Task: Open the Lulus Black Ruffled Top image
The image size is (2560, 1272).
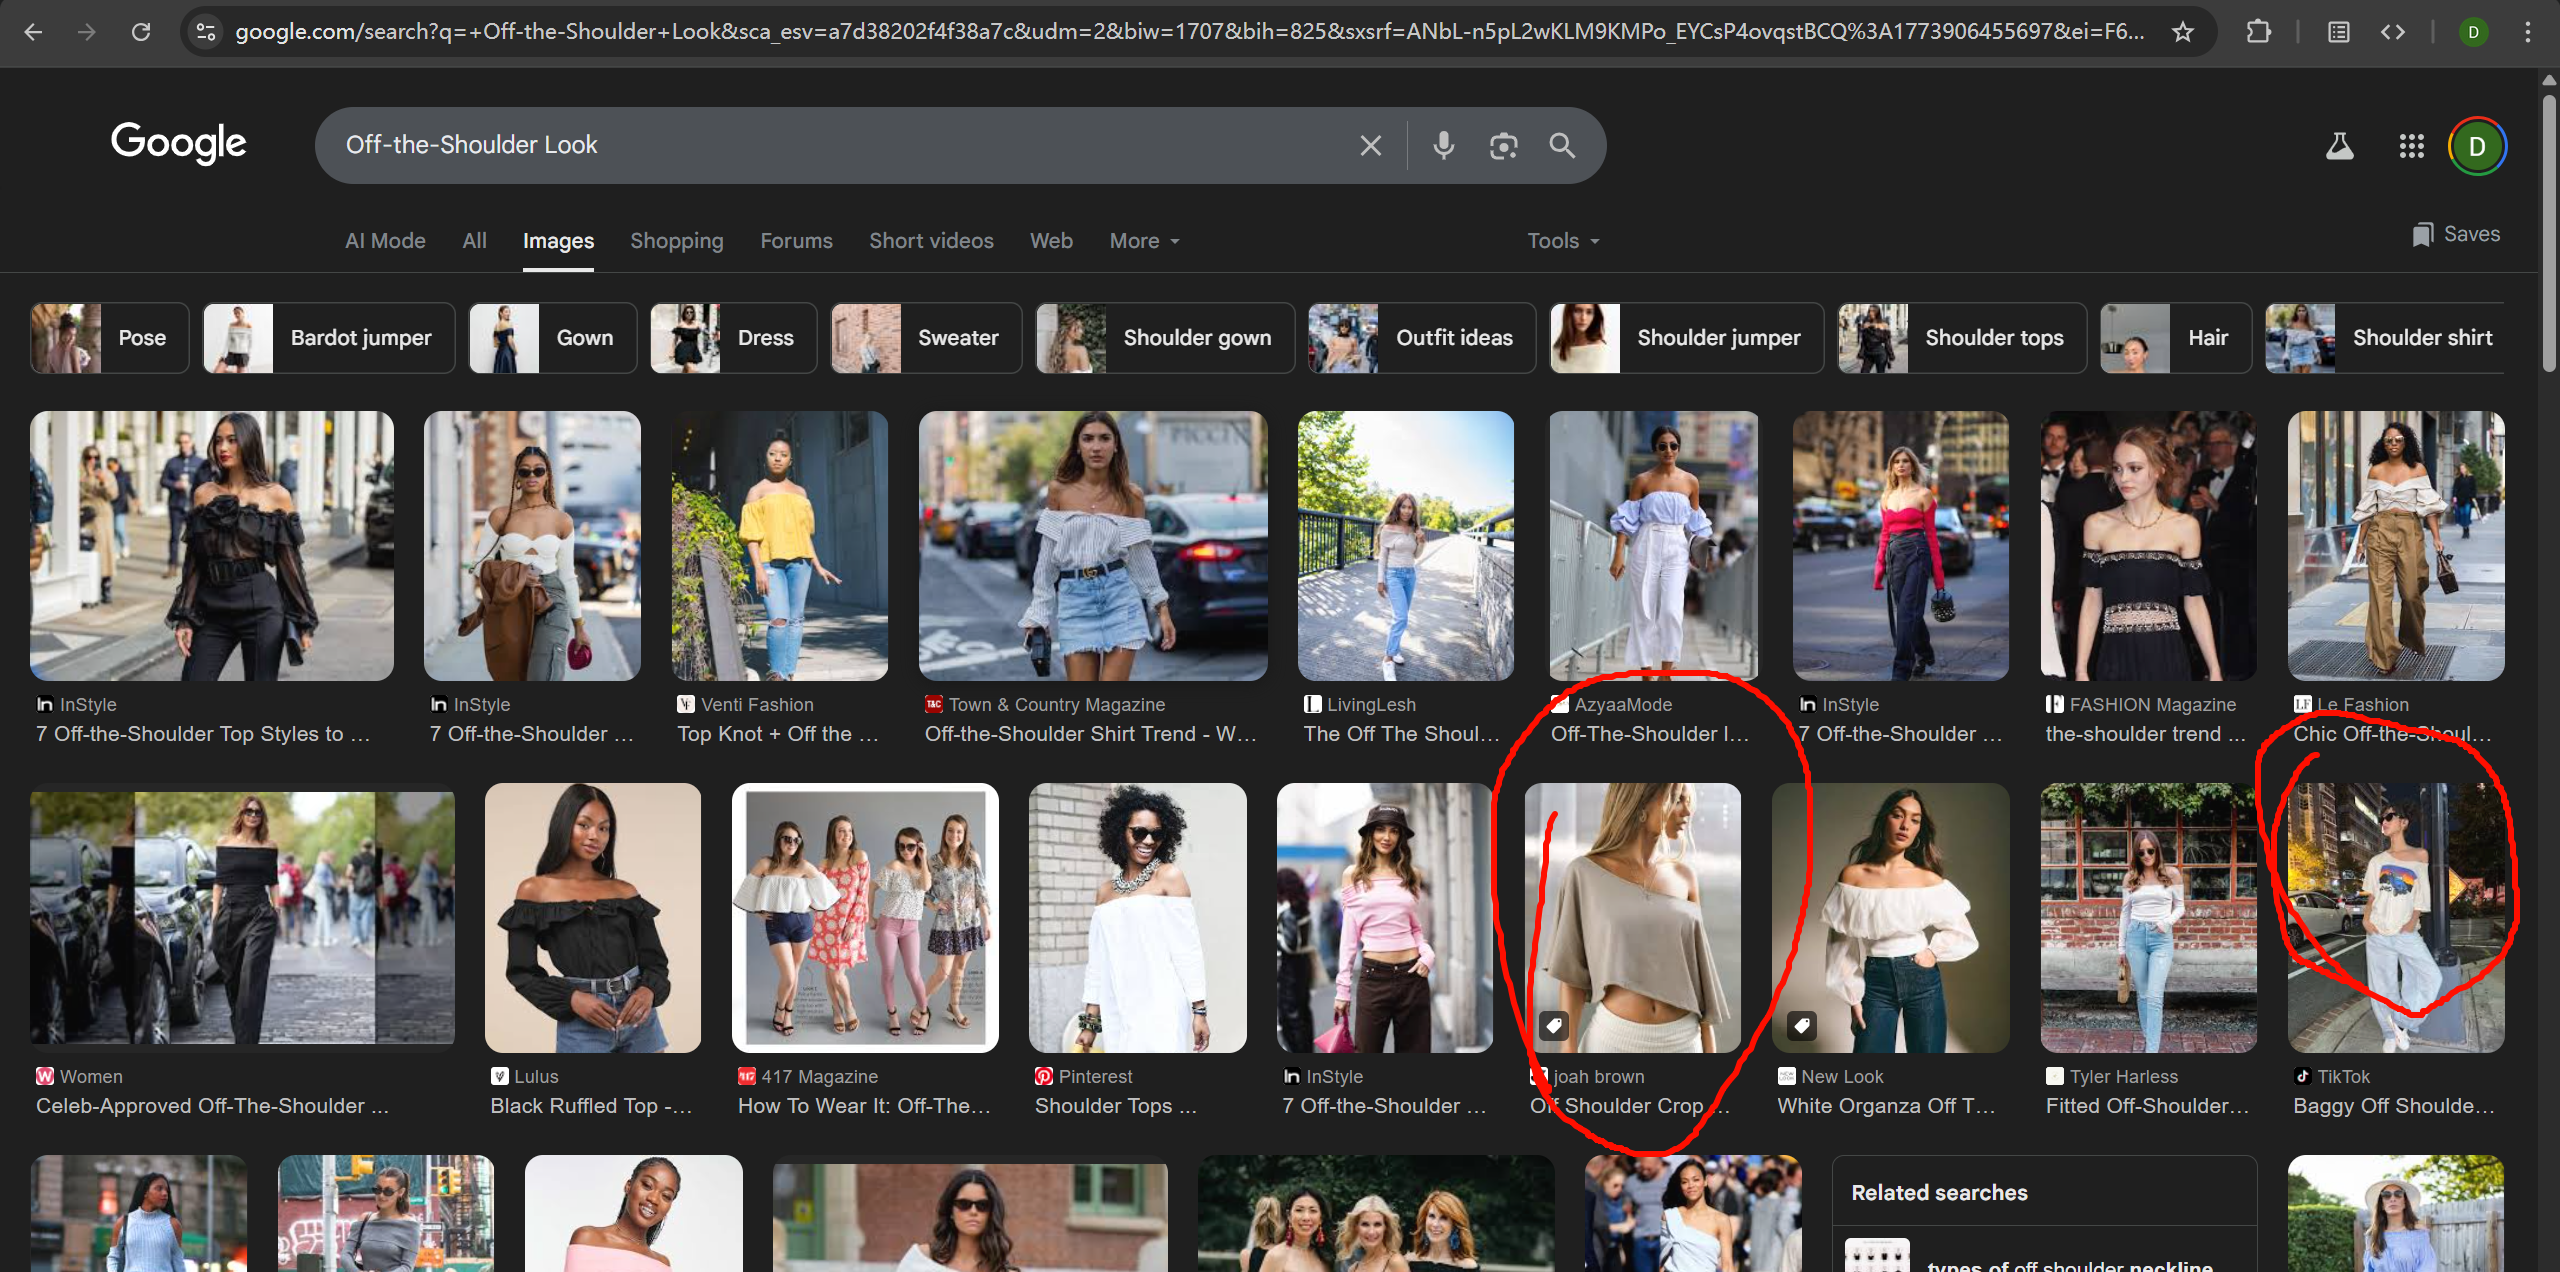Action: pos(593,917)
